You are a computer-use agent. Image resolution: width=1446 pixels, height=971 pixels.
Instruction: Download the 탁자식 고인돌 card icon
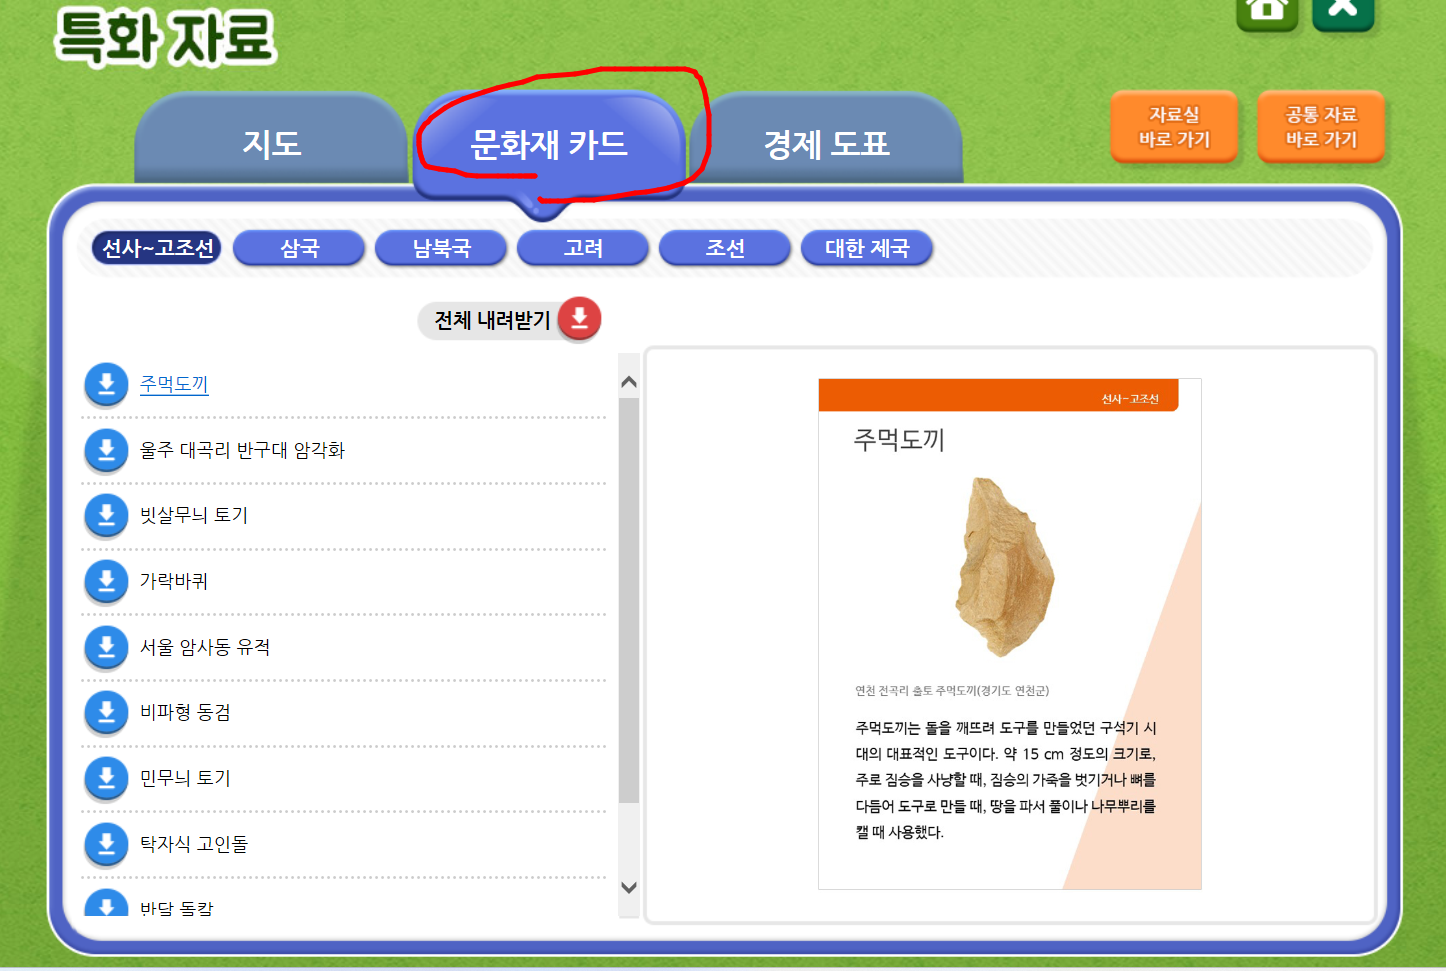tap(106, 845)
